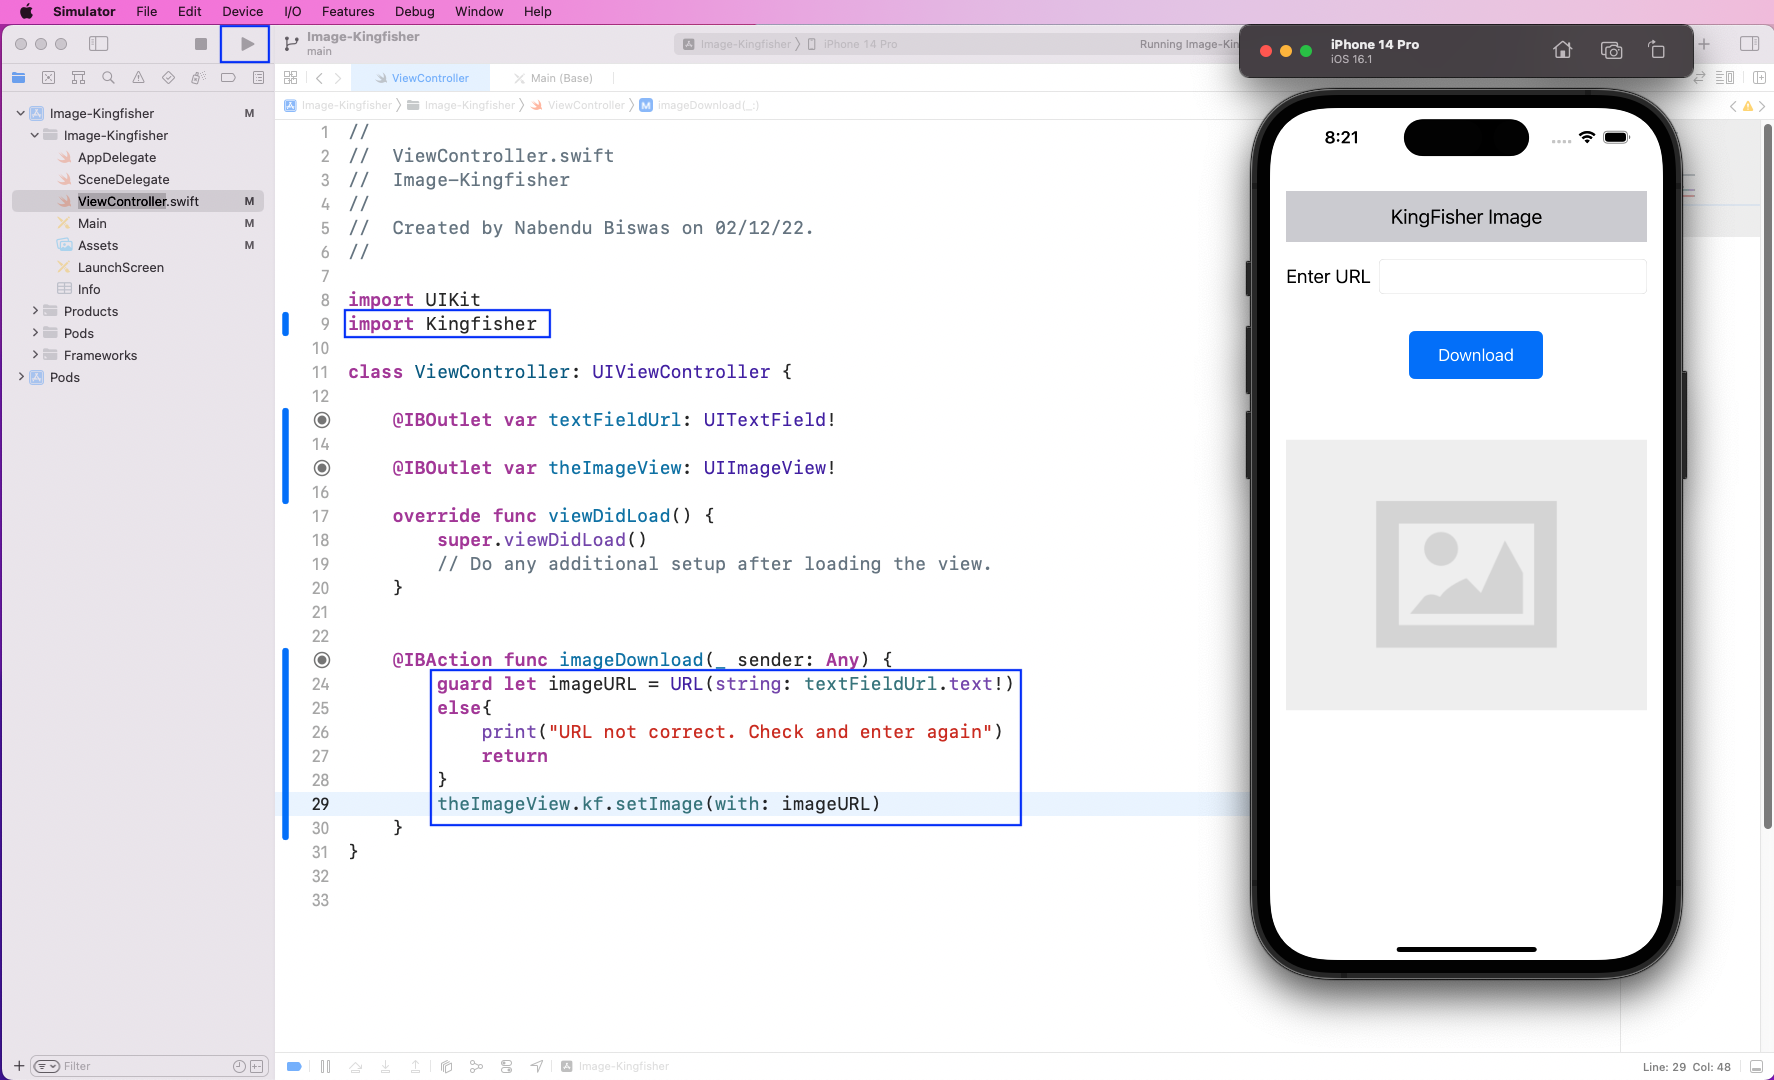Click the imageDownload action connection circle

(x=322, y=660)
